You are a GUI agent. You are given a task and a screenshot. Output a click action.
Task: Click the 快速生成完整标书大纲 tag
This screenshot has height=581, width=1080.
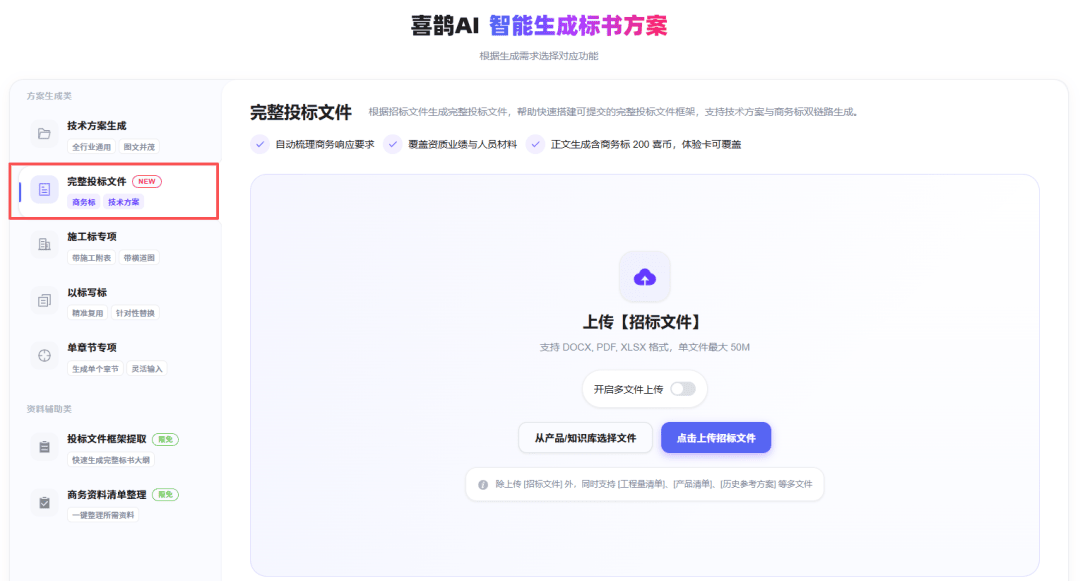(x=111, y=460)
